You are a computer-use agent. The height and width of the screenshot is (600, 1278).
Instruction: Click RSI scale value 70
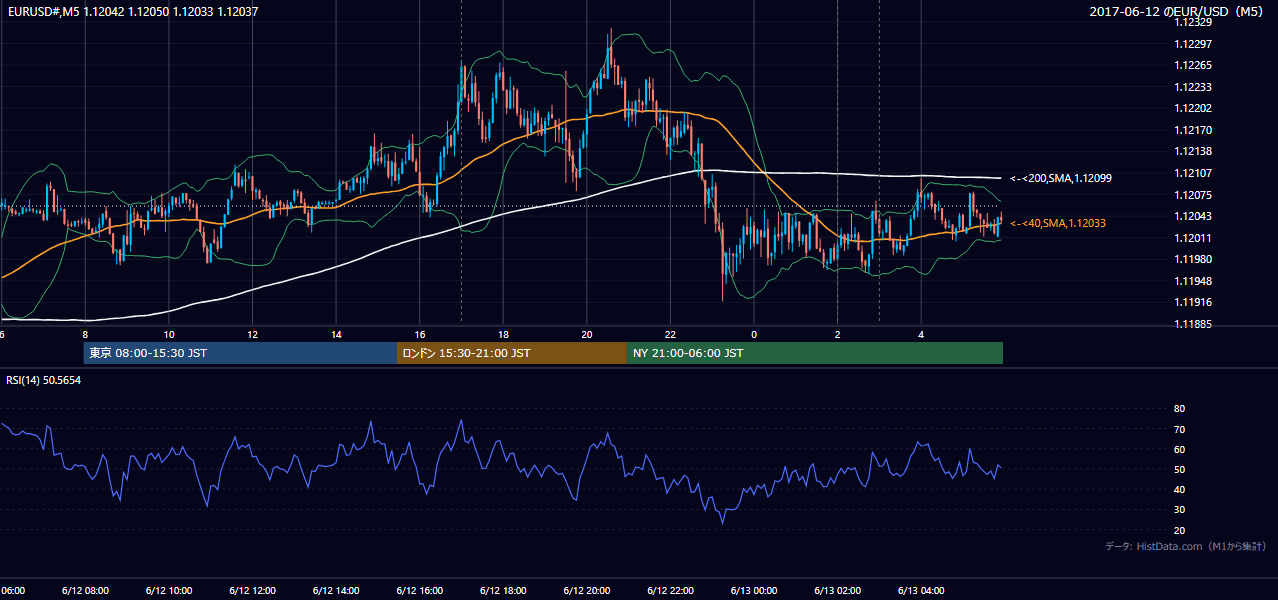coord(1180,429)
